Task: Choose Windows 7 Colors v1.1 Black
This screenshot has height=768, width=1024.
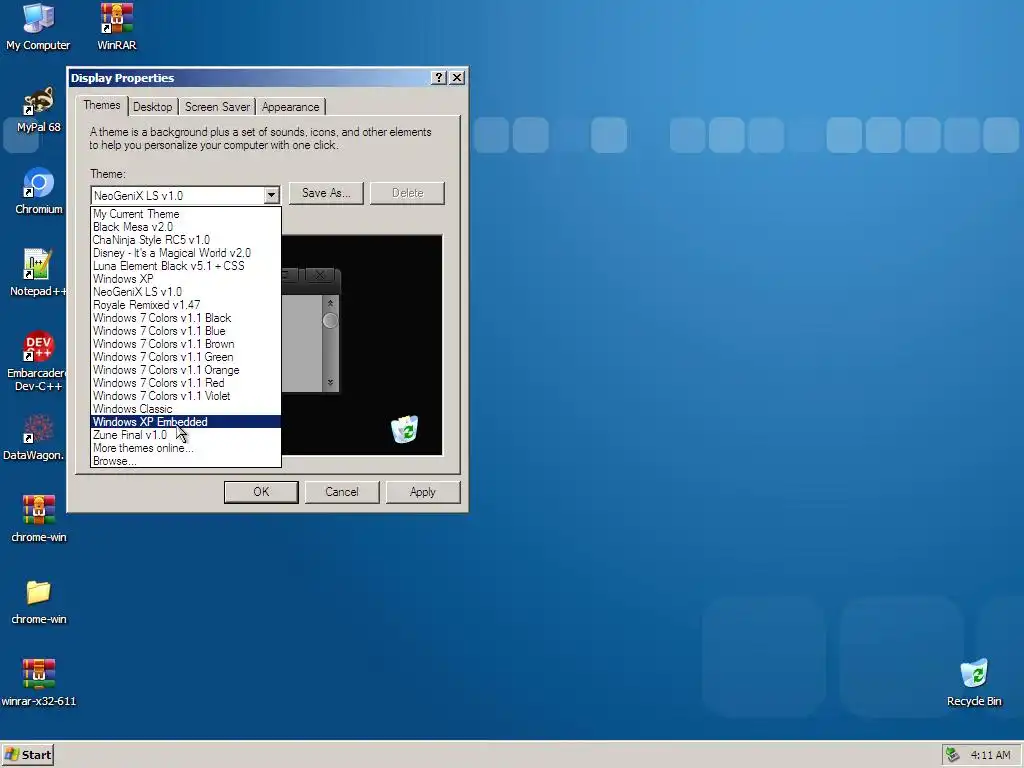Action: [185, 318]
